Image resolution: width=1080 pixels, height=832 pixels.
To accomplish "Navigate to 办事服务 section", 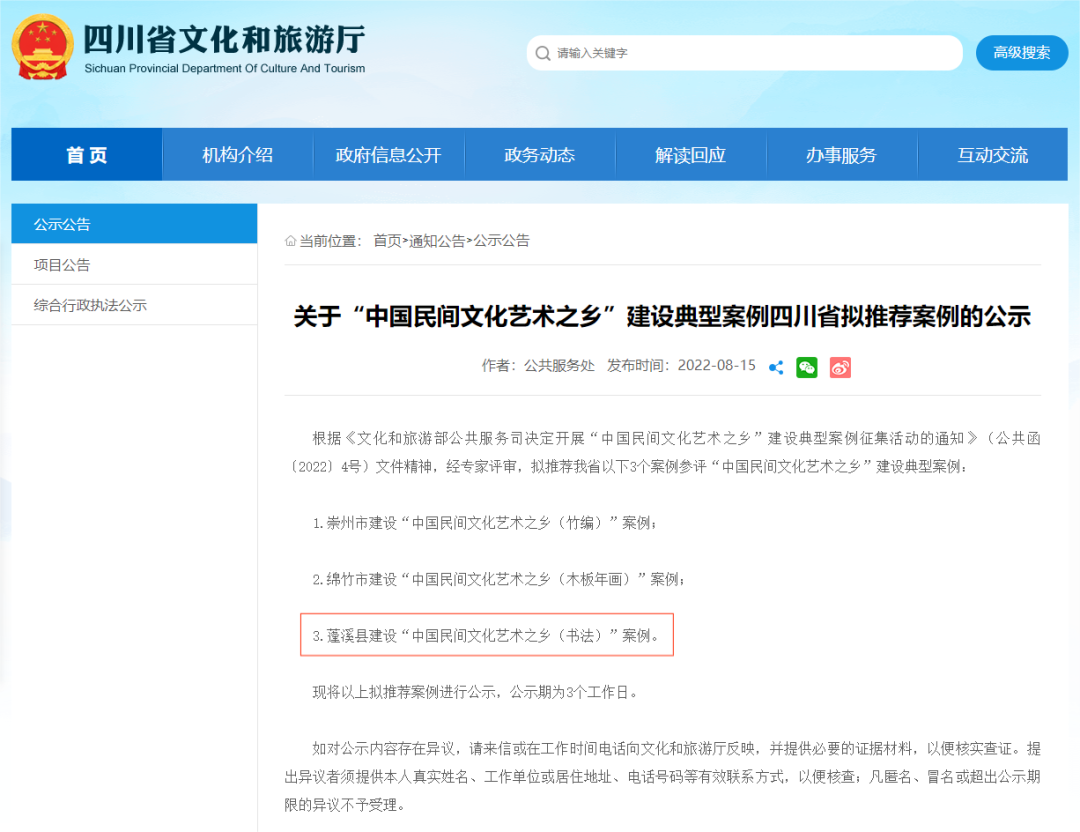I will 841,155.
